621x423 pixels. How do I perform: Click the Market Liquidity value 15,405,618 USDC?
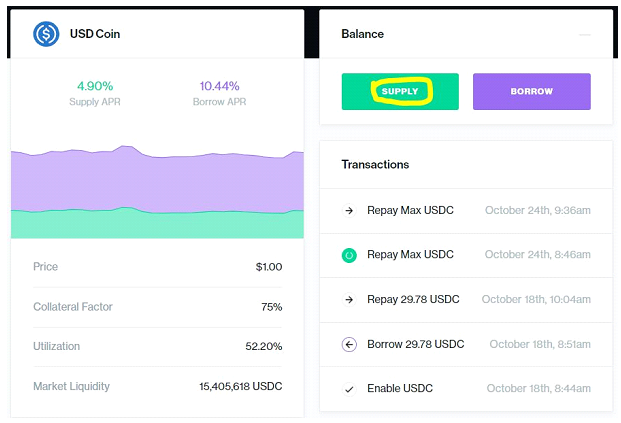pyautogui.click(x=240, y=386)
